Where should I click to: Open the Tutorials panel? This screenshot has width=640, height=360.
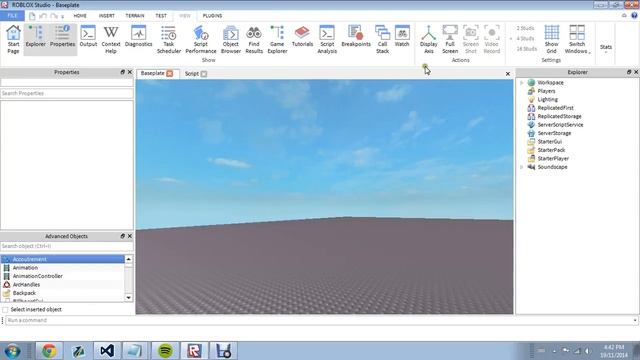(x=302, y=36)
